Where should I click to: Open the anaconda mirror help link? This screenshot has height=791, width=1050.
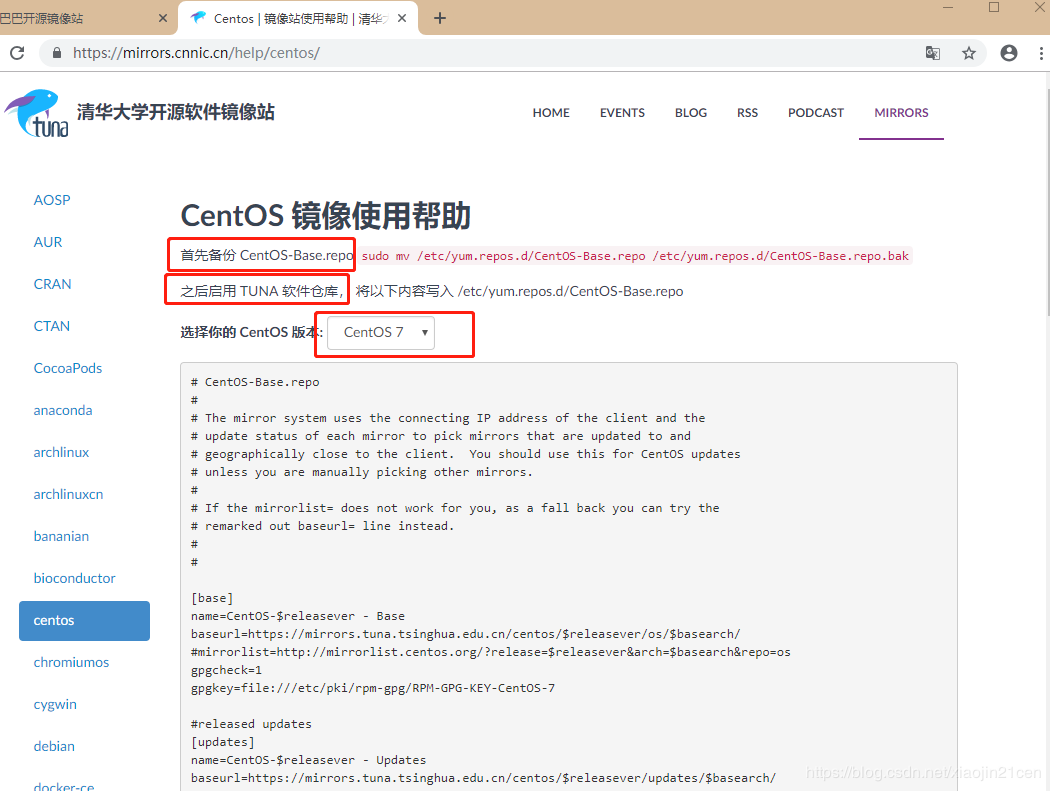click(x=62, y=410)
